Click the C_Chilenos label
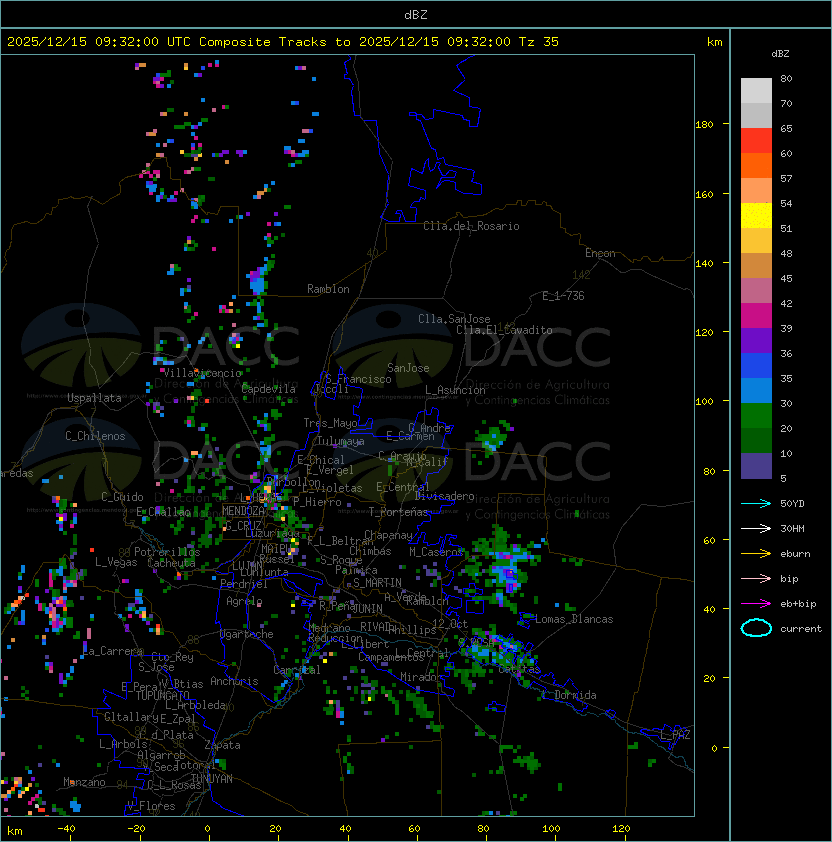The height and width of the screenshot is (842, 832). [x=95, y=436]
